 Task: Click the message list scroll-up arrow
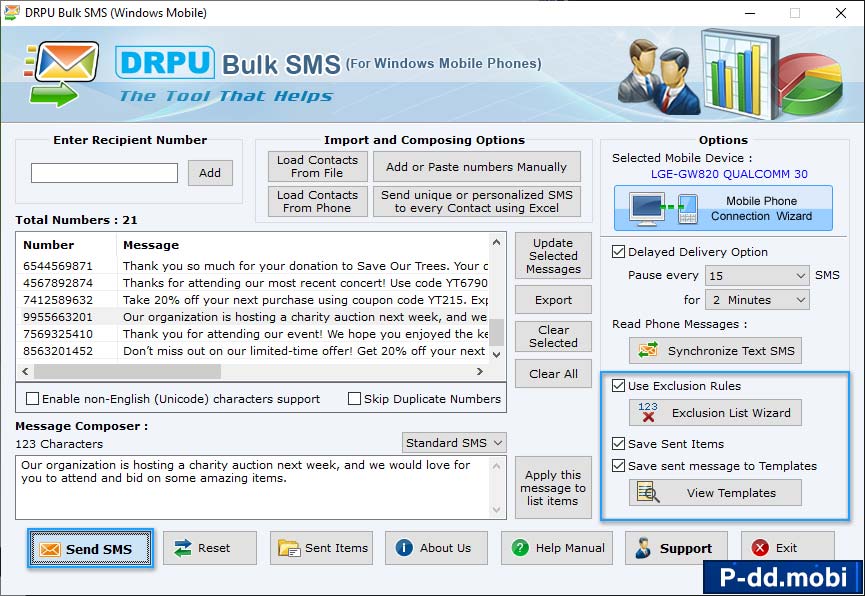pos(496,242)
